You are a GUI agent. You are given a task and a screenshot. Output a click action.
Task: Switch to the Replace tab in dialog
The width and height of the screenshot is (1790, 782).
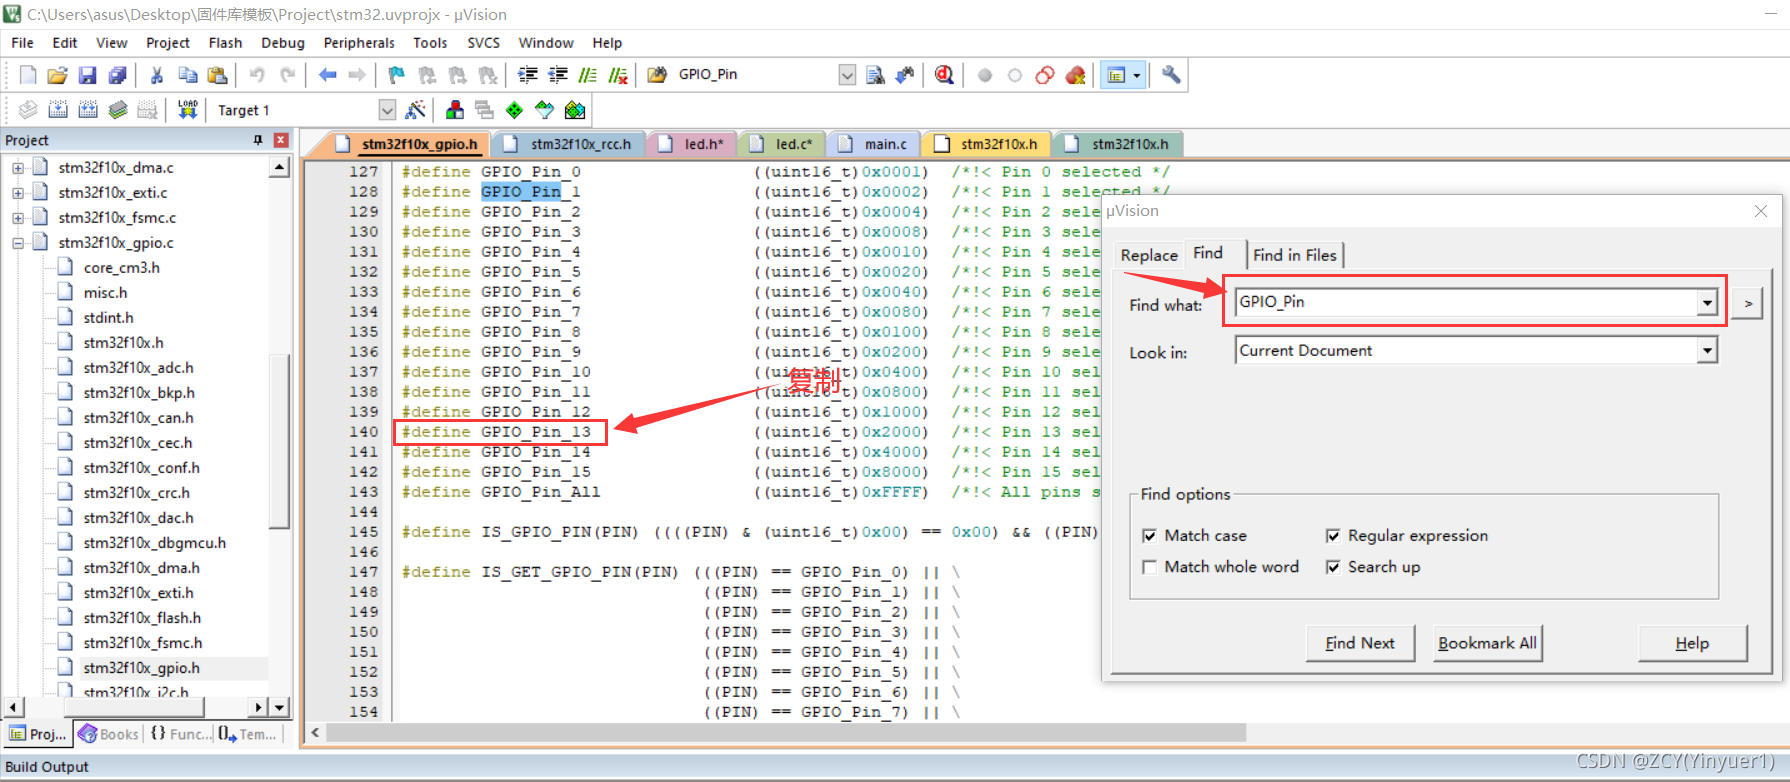click(1149, 255)
